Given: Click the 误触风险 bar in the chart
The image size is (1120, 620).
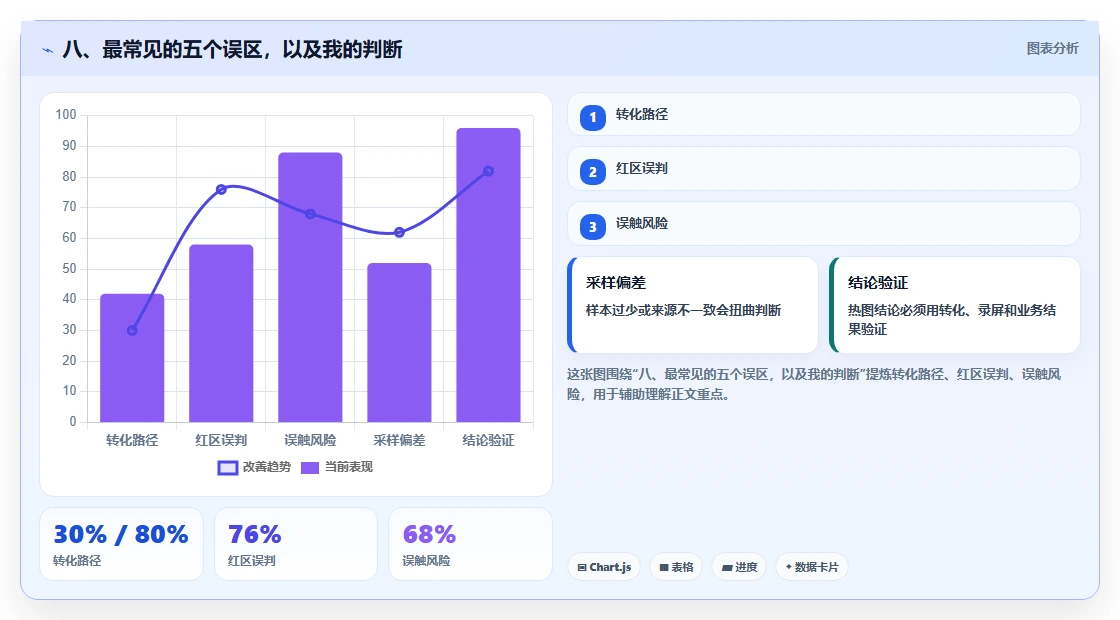Looking at the screenshot, I should pos(310,287).
